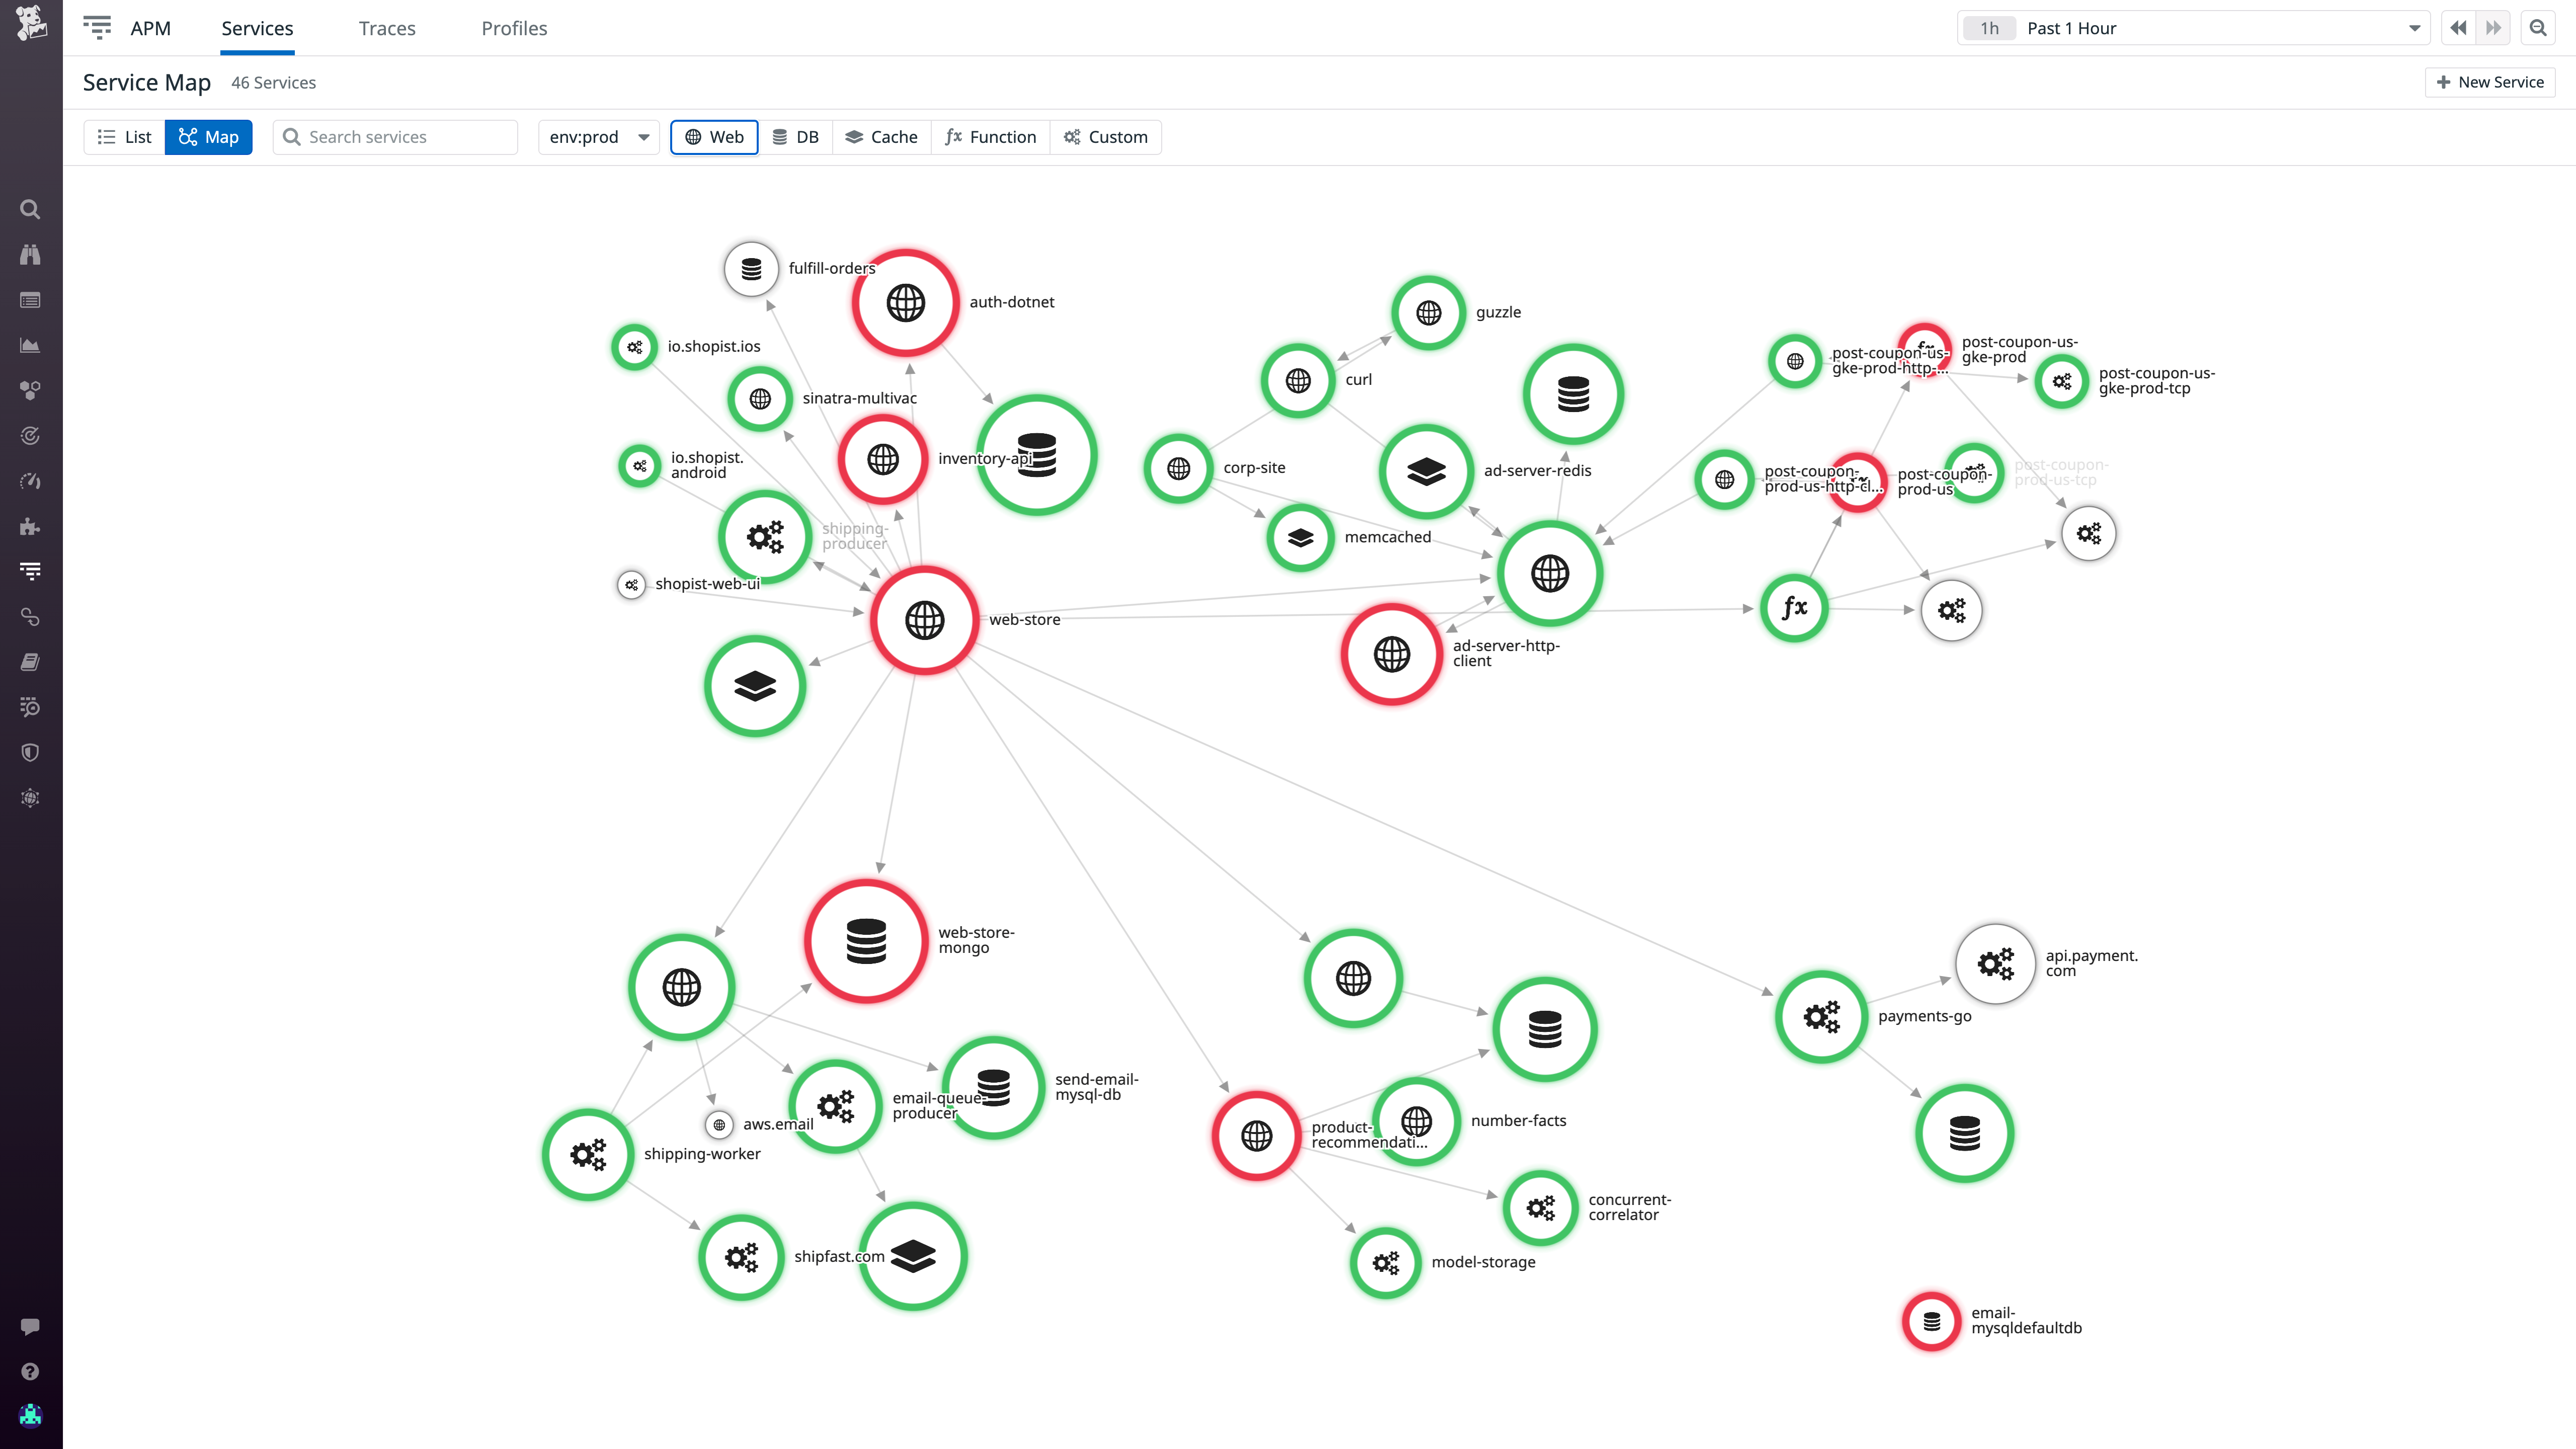The width and height of the screenshot is (2576, 1449).
Task: Enable the DB service type filter
Action: [x=795, y=137]
